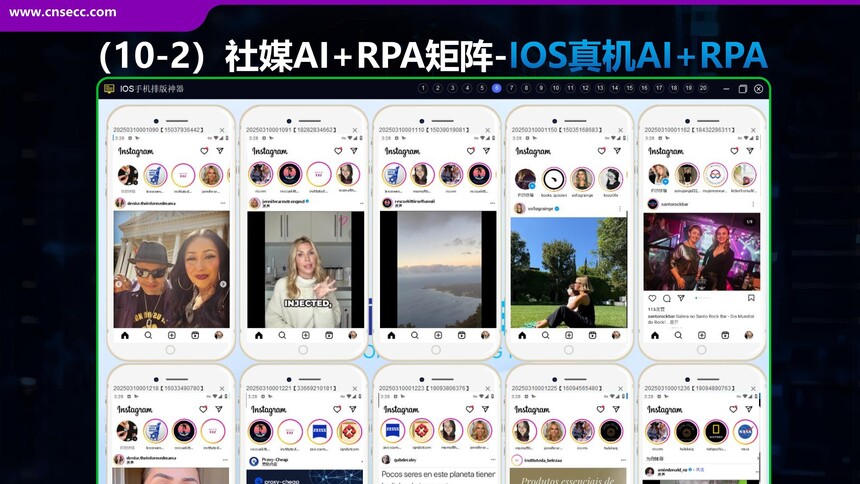This screenshot has height=484, width=860.
Task: Open page 15 of the phone grid
Action: pyautogui.click(x=630, y=88)
